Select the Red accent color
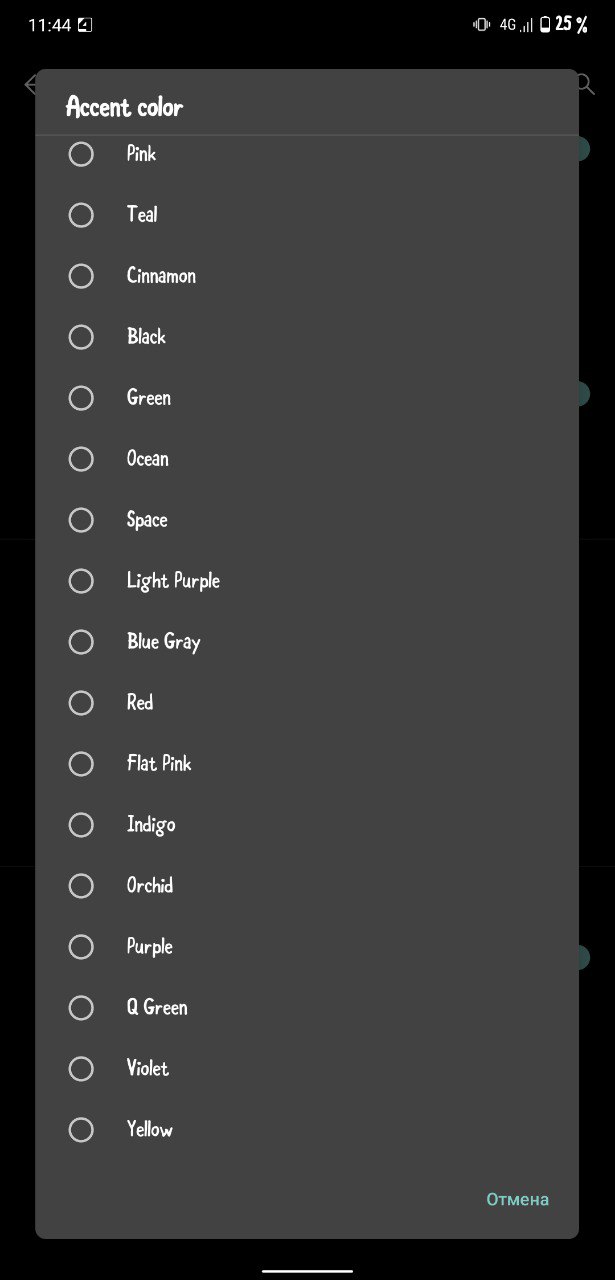This screenshot has height=1280, width=615. 307,703
